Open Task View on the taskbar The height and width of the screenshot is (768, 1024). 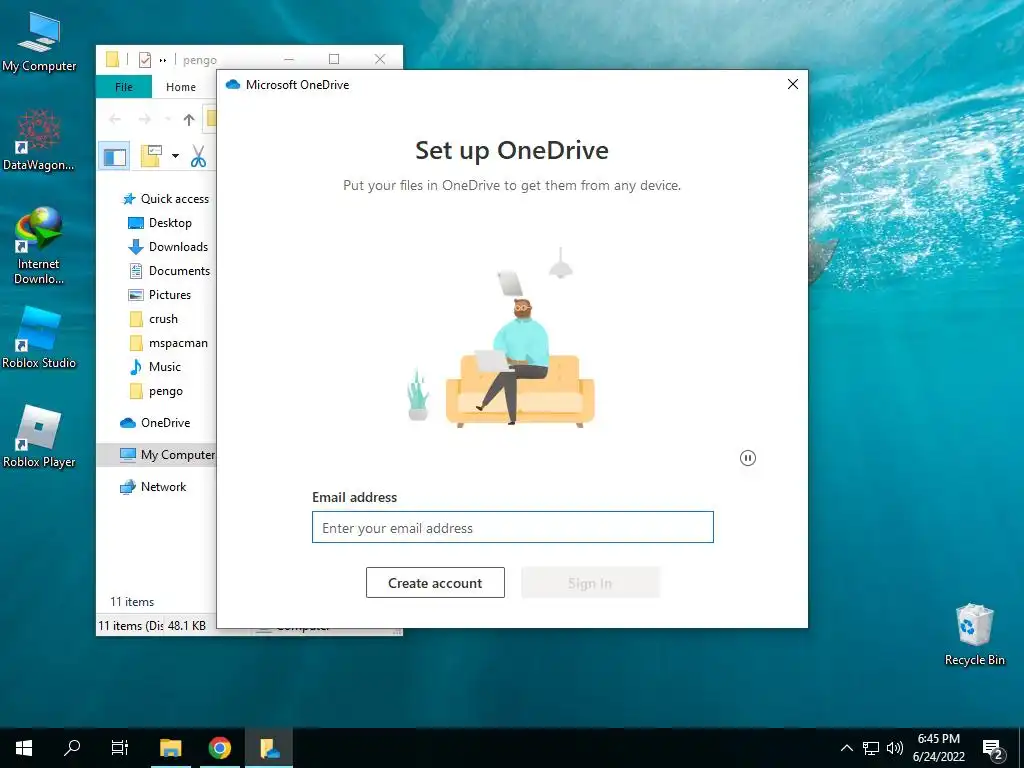pos(120,748)
